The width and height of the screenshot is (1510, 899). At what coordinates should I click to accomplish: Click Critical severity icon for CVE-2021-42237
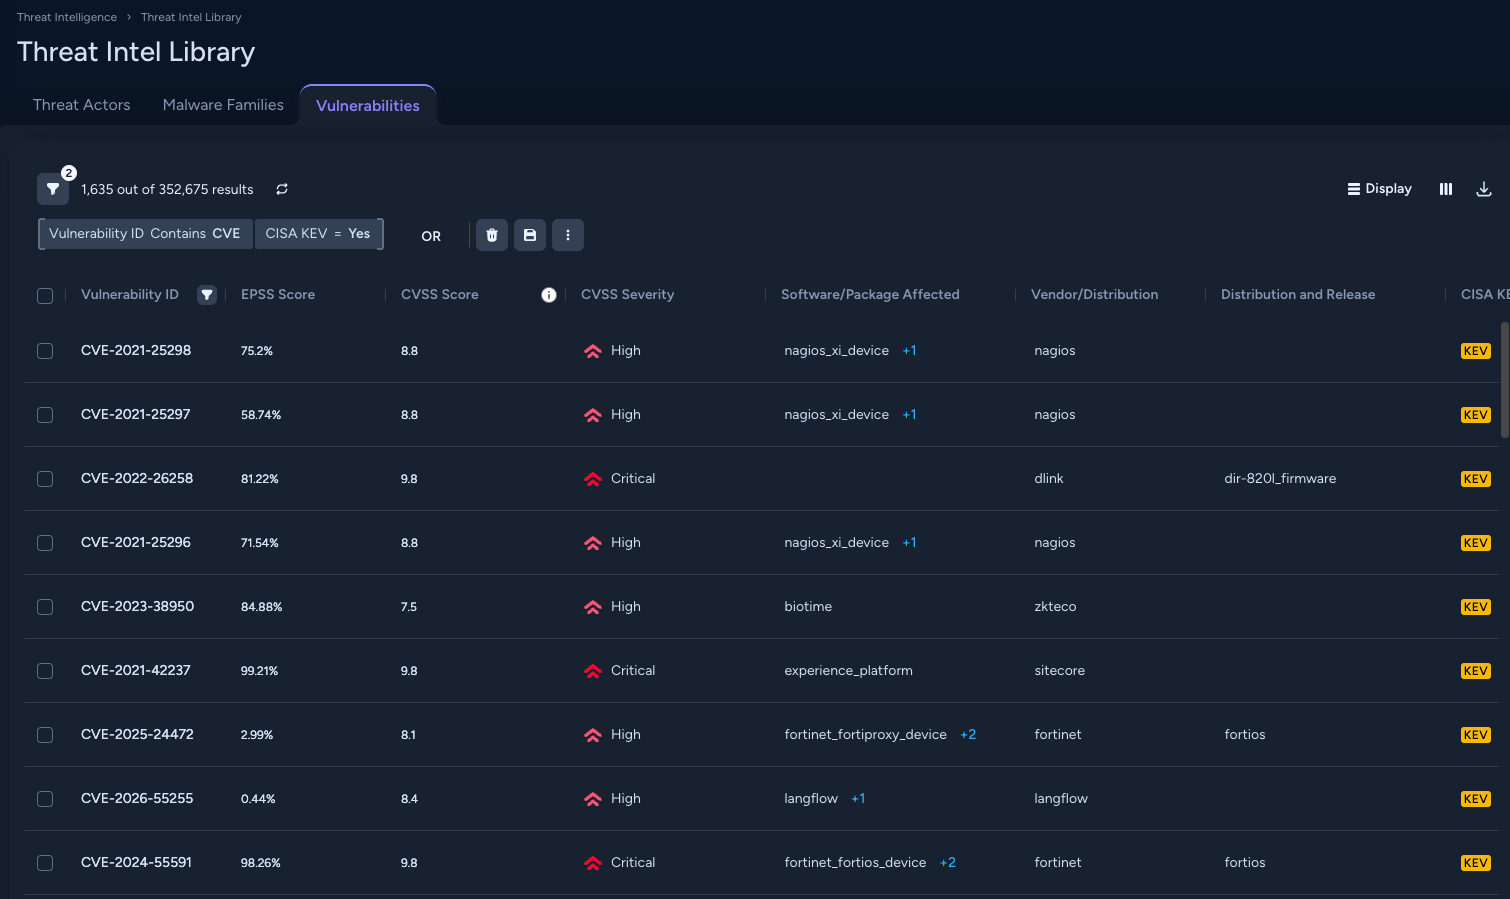593,671
